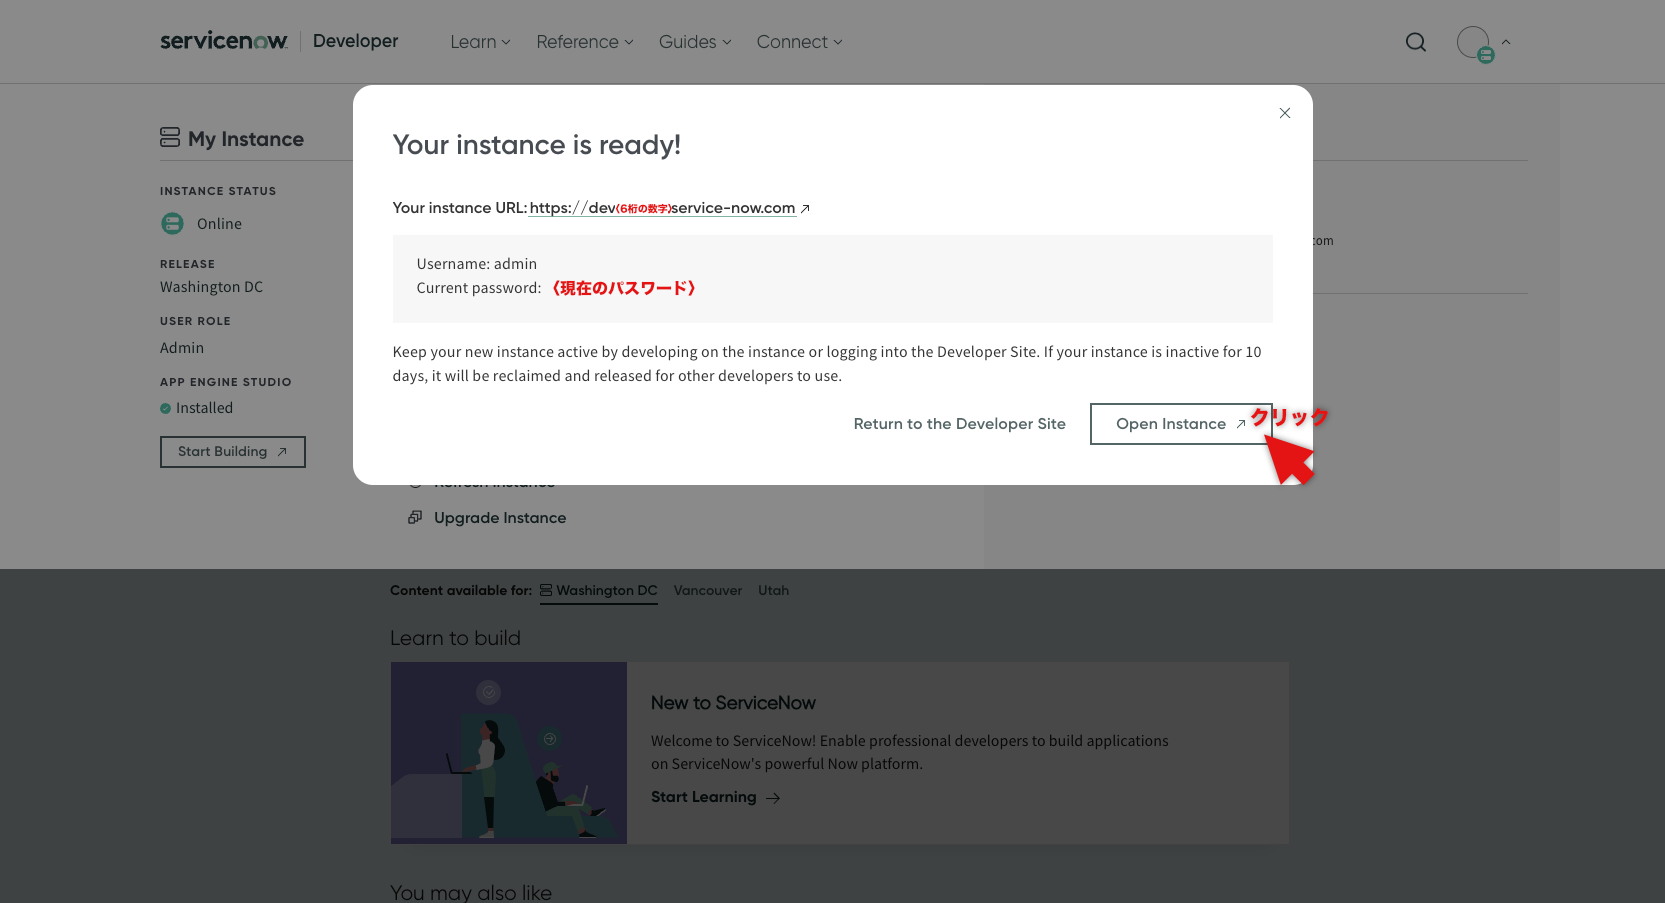Click the Installed check icon under App Engine Studio

click(165, 407)
